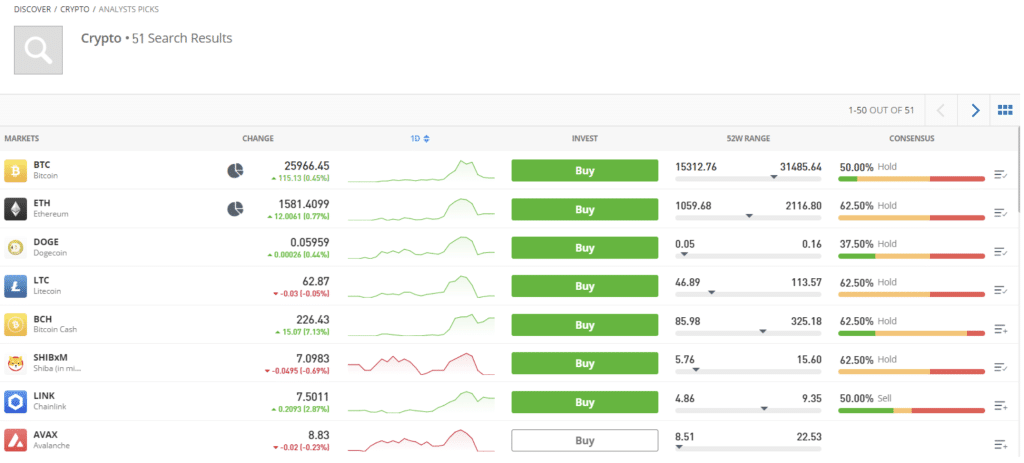Click the outlined Avalanche Buy button
1024x463 pixels.
click(584, 440)
